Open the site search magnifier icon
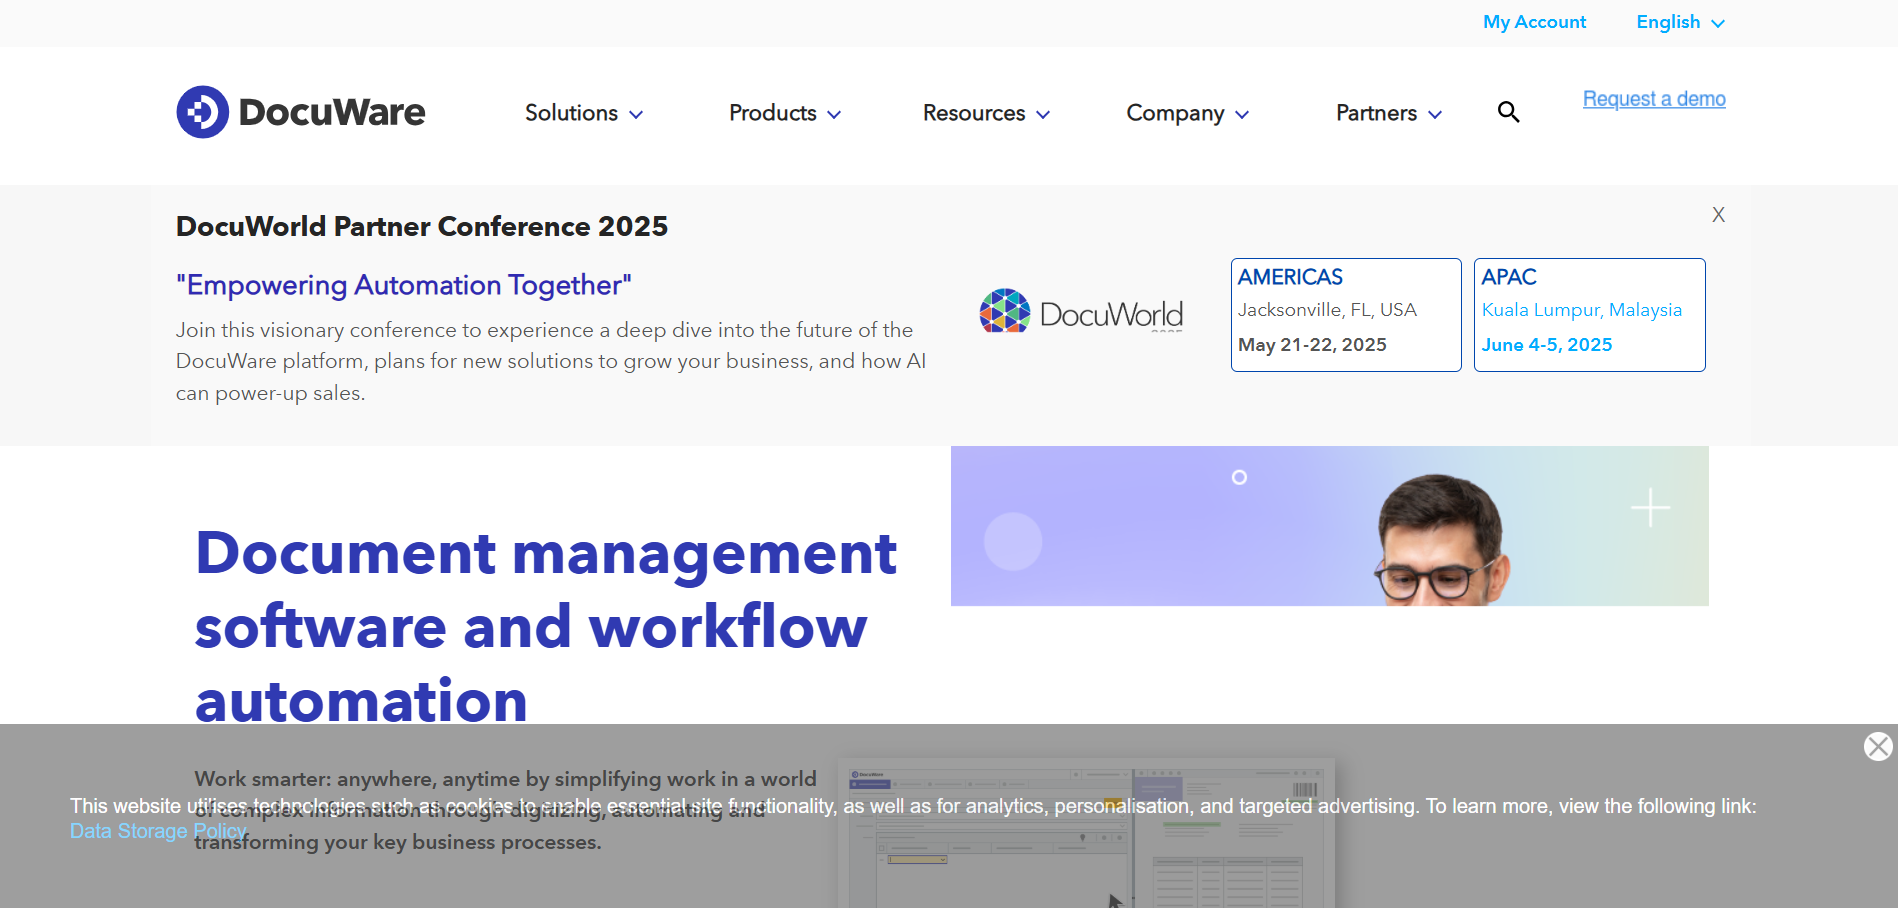 [x=1508, y=112]
